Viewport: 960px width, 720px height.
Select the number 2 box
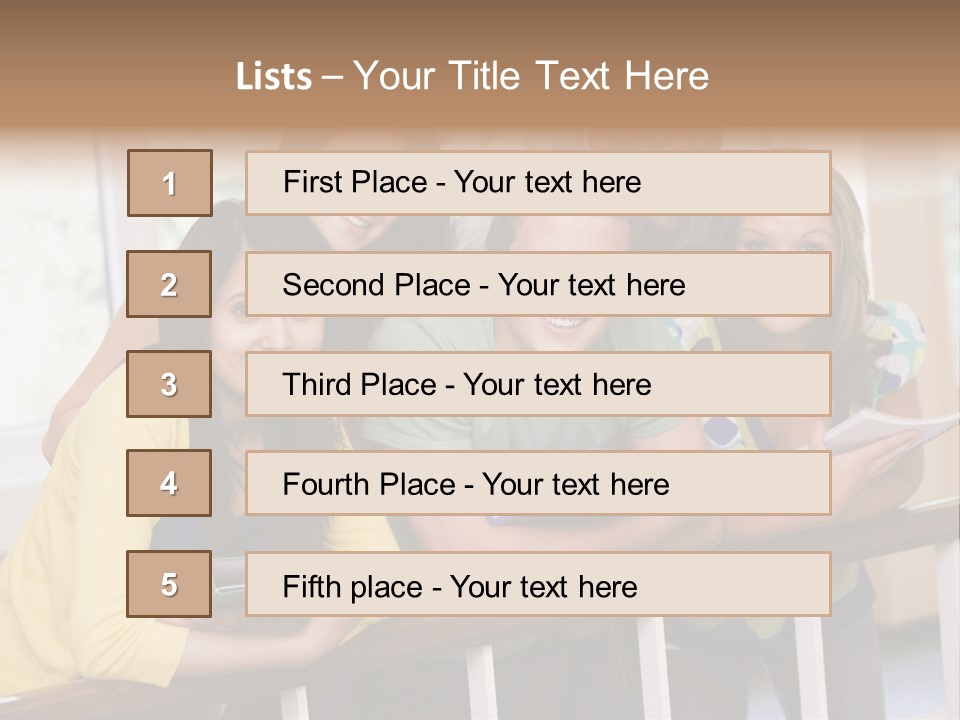[x=169, y=284]
